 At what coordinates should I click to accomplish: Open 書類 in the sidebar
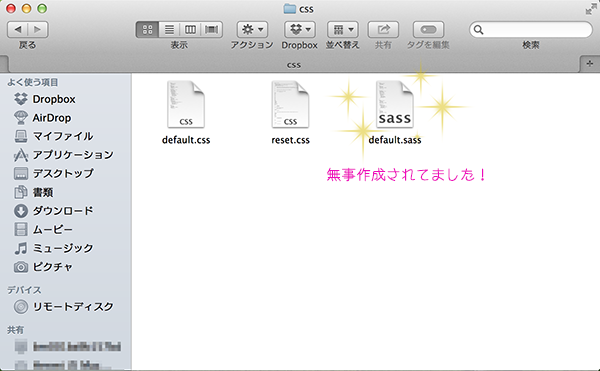tap(33, 192)
